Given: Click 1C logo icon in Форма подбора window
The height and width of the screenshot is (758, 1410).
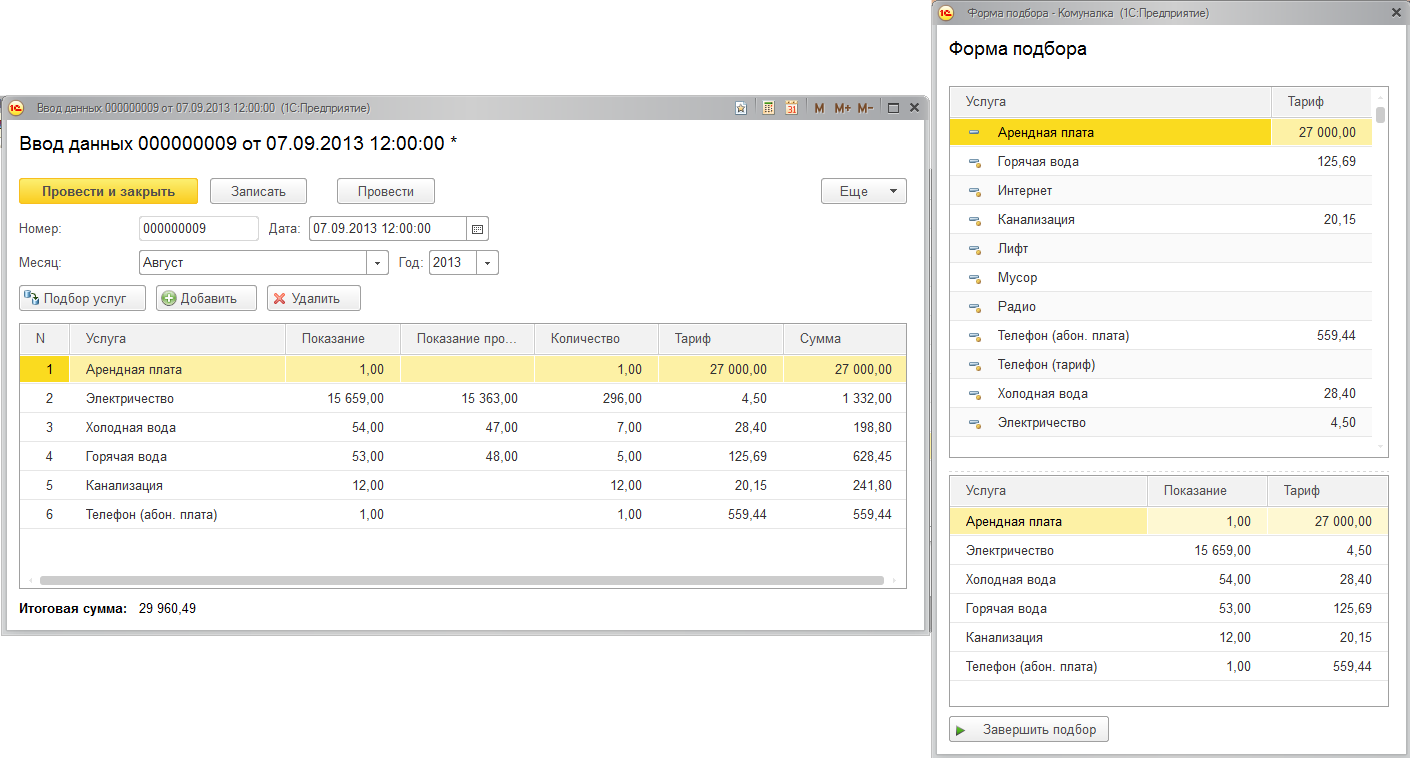Looking at the screenshot, I should 946,13.
